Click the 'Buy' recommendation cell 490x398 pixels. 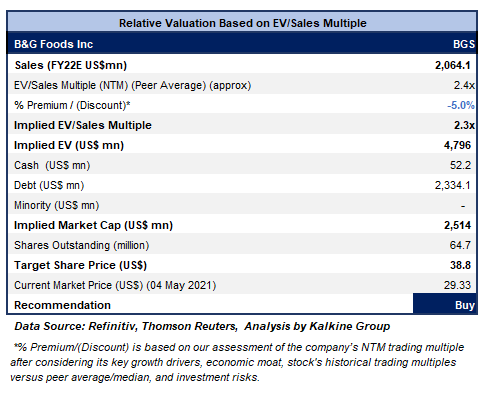[x=445, y=304]
